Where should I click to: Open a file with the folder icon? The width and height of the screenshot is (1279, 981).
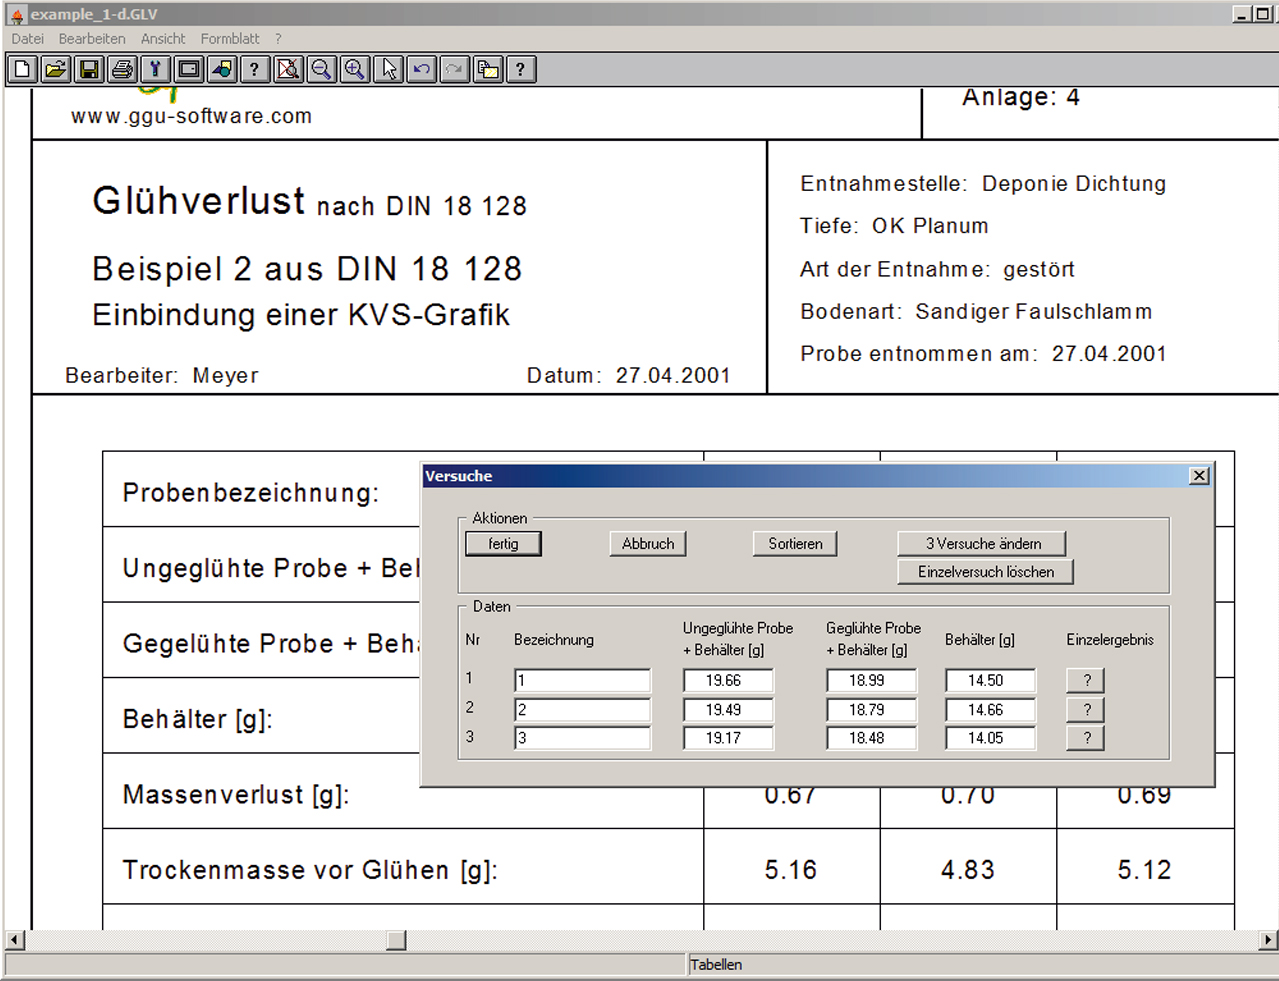coord(56,69)
